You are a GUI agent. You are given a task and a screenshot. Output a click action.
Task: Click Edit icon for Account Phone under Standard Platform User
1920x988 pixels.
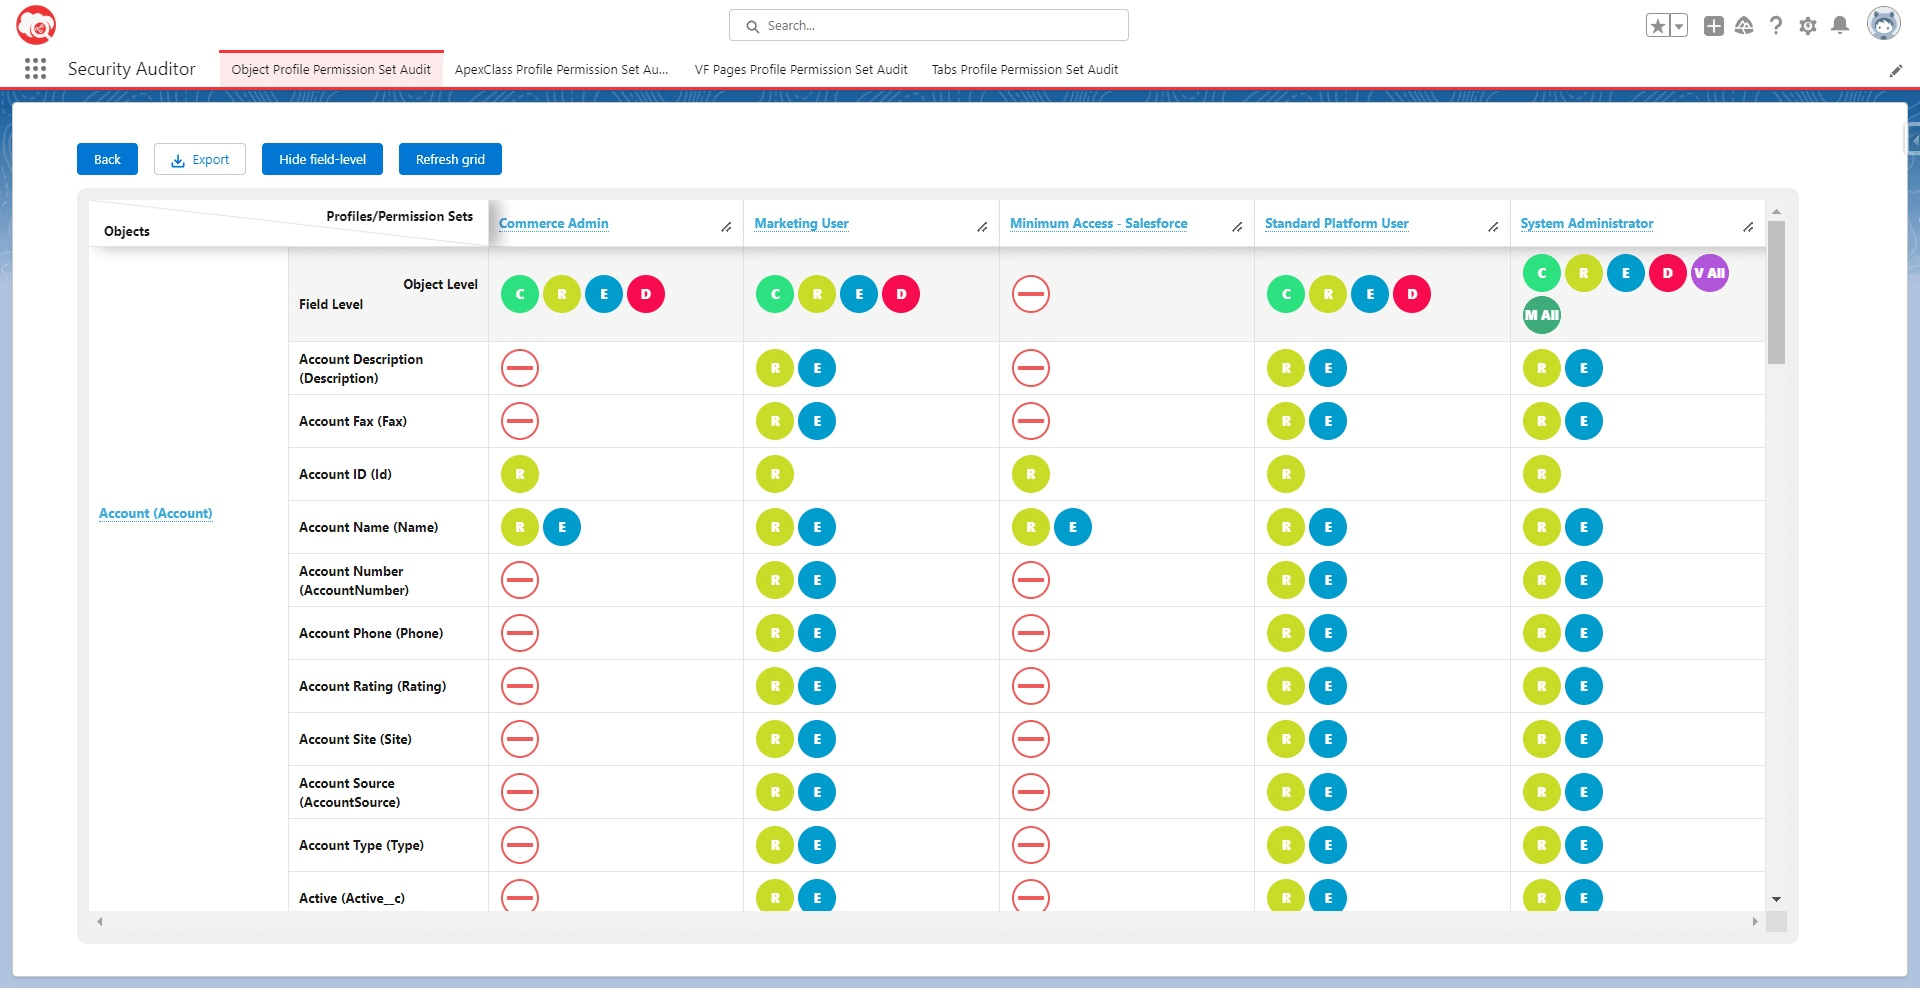(1328, 633)
